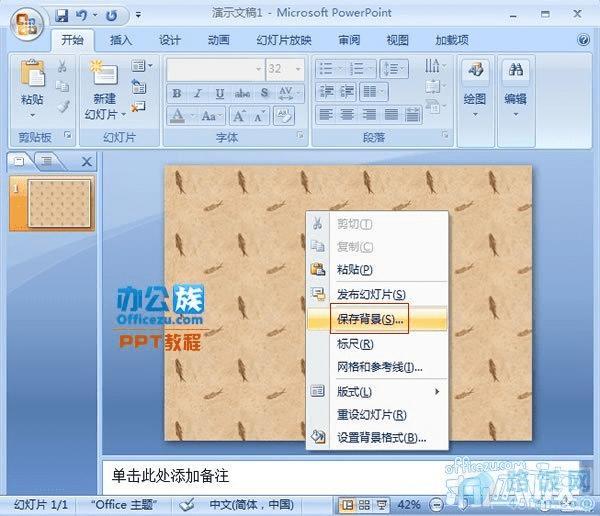Open the character spacing AV dropdown

[289, 93]
